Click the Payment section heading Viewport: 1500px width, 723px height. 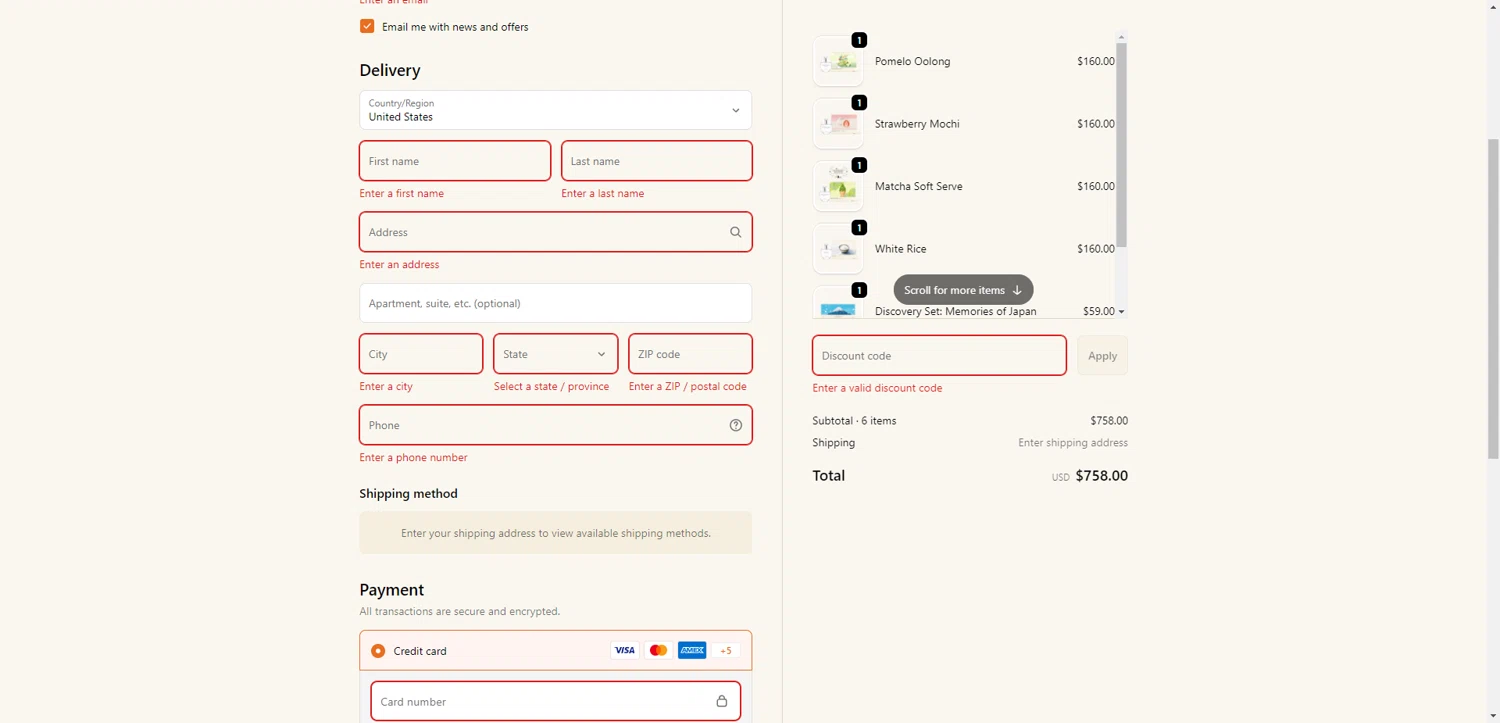[392, 590]
